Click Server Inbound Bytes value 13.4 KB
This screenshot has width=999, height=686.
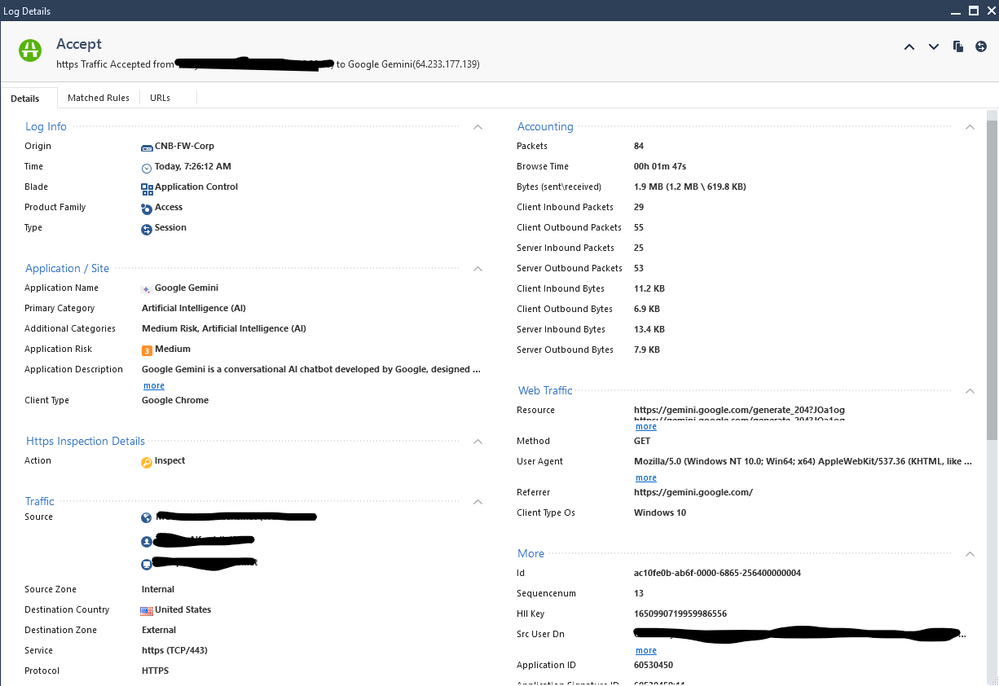click(649, 329)
